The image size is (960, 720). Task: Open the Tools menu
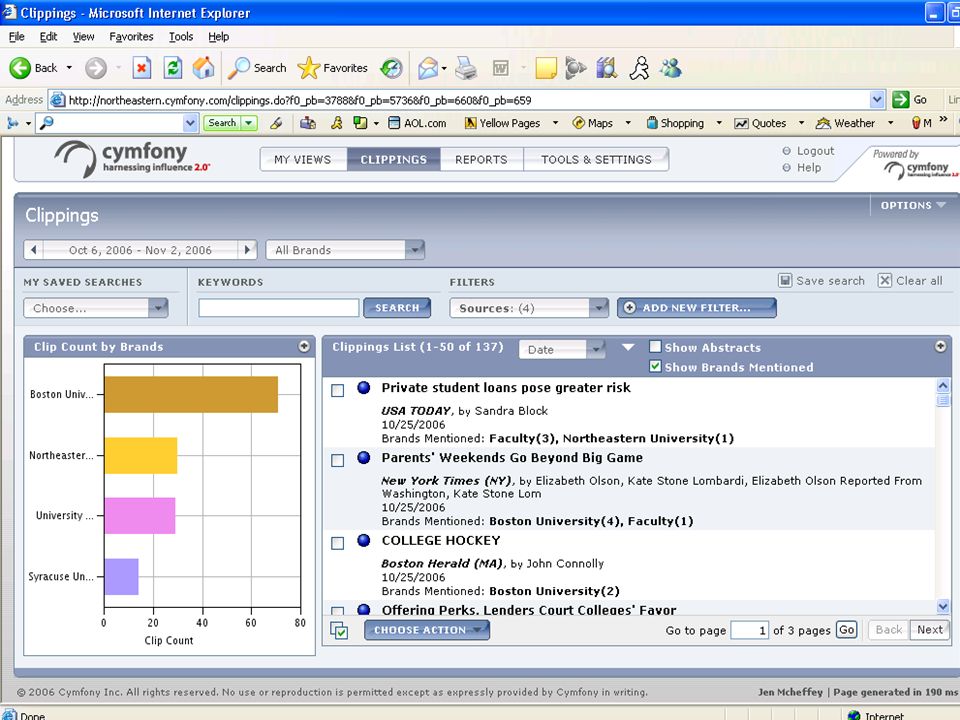pos(181,37)
